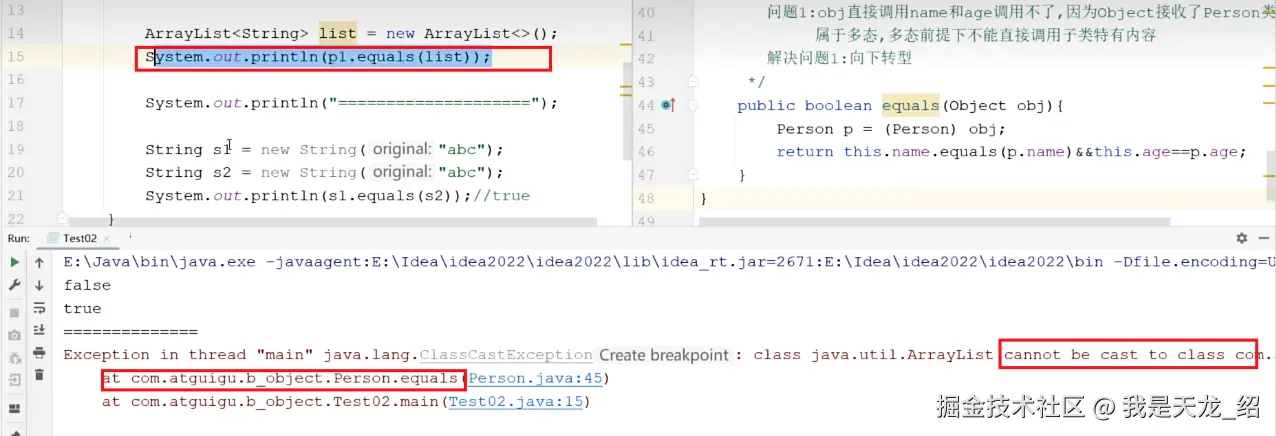
Task: Click the separator println on line 17
Action: [351, 103]
